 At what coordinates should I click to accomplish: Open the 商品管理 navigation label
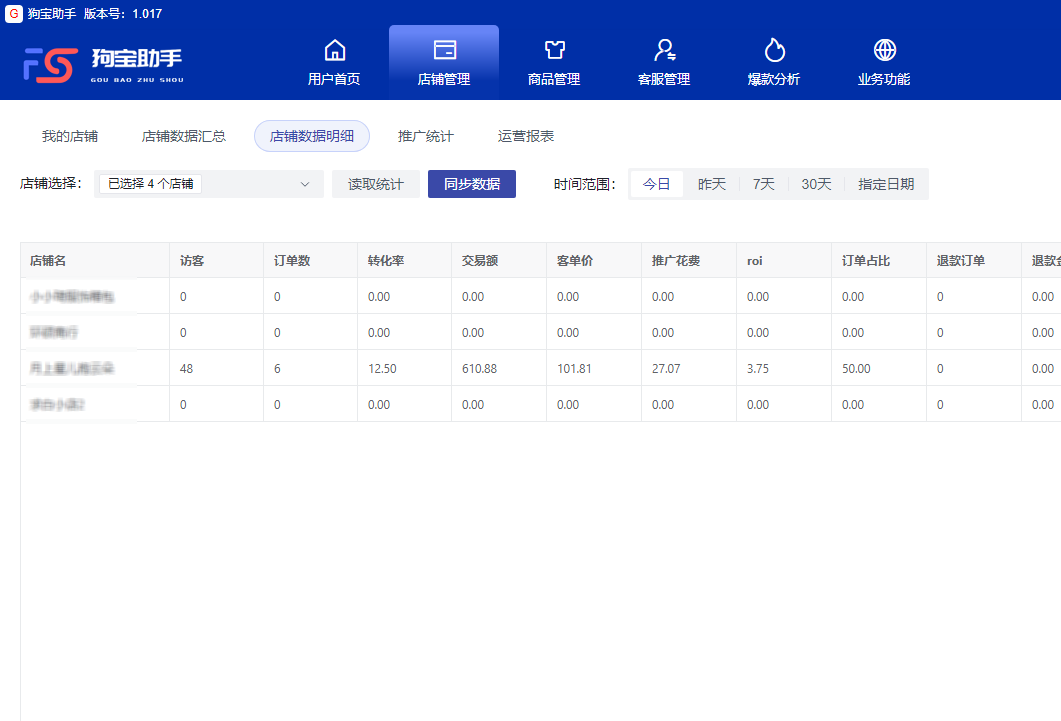tap(554, 79)
